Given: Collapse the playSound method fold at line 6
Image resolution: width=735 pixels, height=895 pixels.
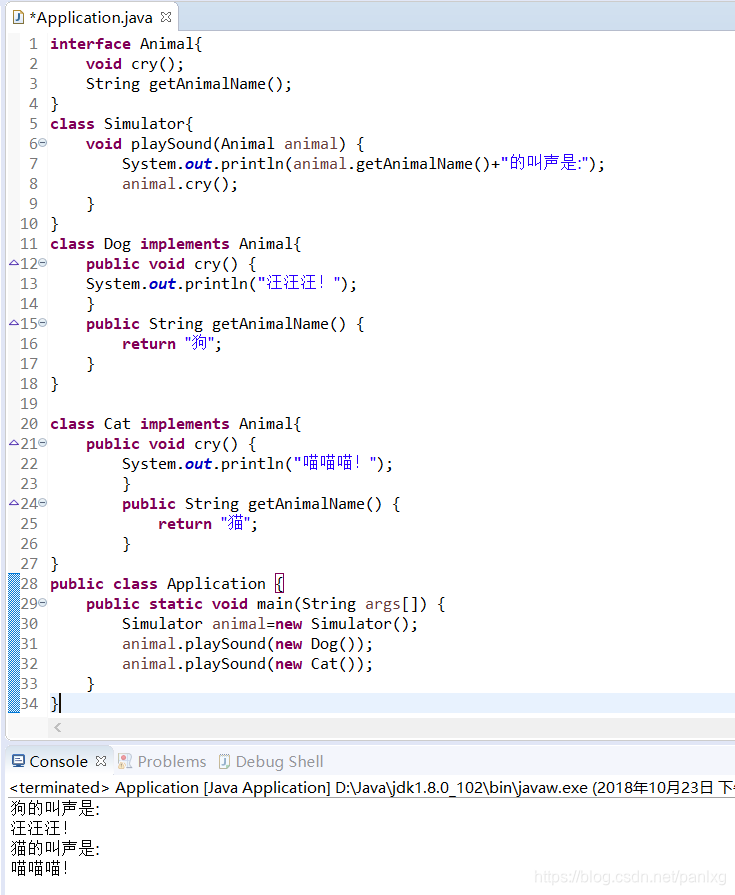Looking at the screenshot, I should click(43, 143).
